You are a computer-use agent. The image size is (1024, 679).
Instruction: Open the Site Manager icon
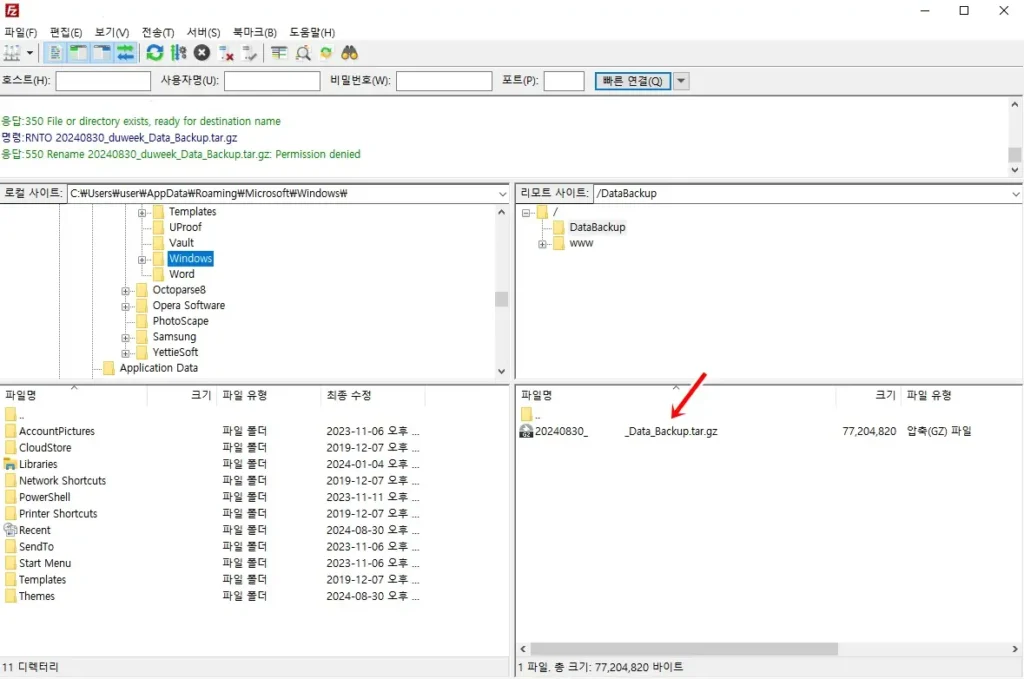(12, 53)
